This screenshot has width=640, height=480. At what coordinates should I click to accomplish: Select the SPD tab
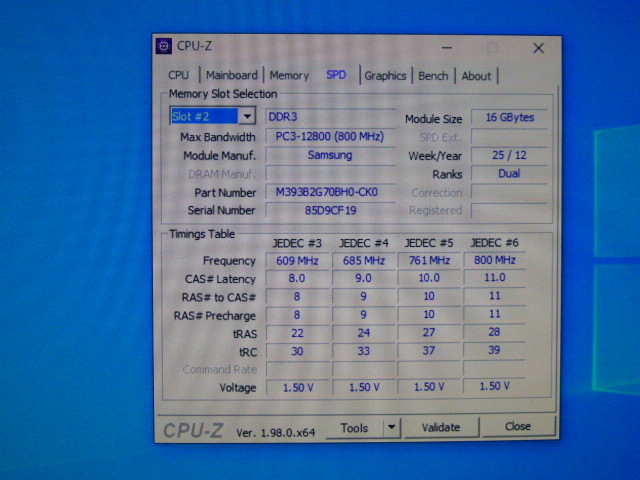pyautogui.click(x=336, y=75)
